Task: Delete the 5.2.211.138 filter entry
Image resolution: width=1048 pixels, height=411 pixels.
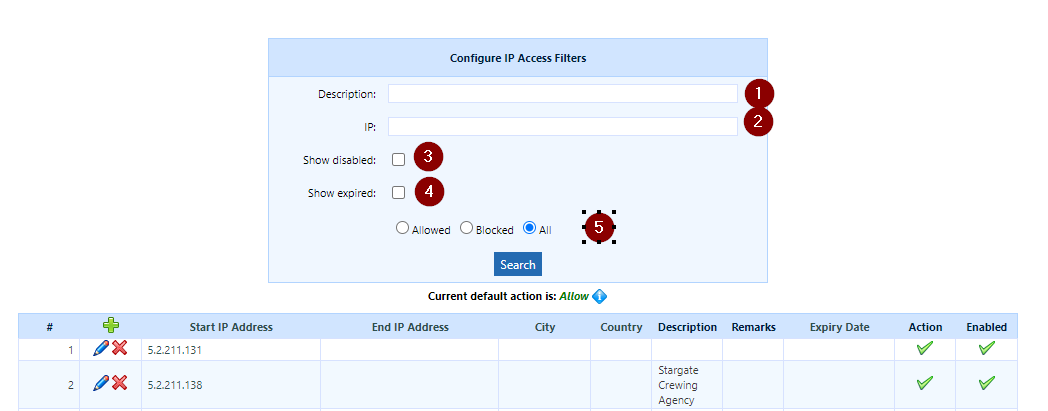Action: (119, 383)
